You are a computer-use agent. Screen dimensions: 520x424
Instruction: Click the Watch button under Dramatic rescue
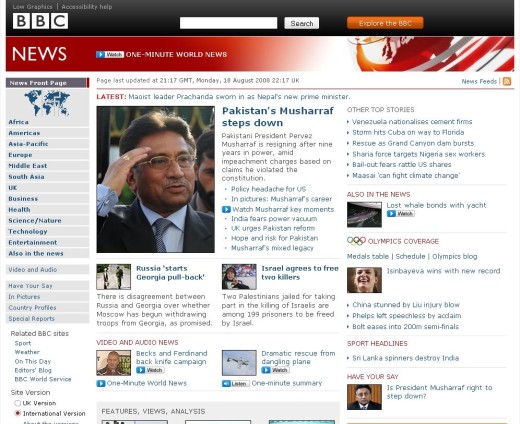pyautogui.click(x=275, y=370)
